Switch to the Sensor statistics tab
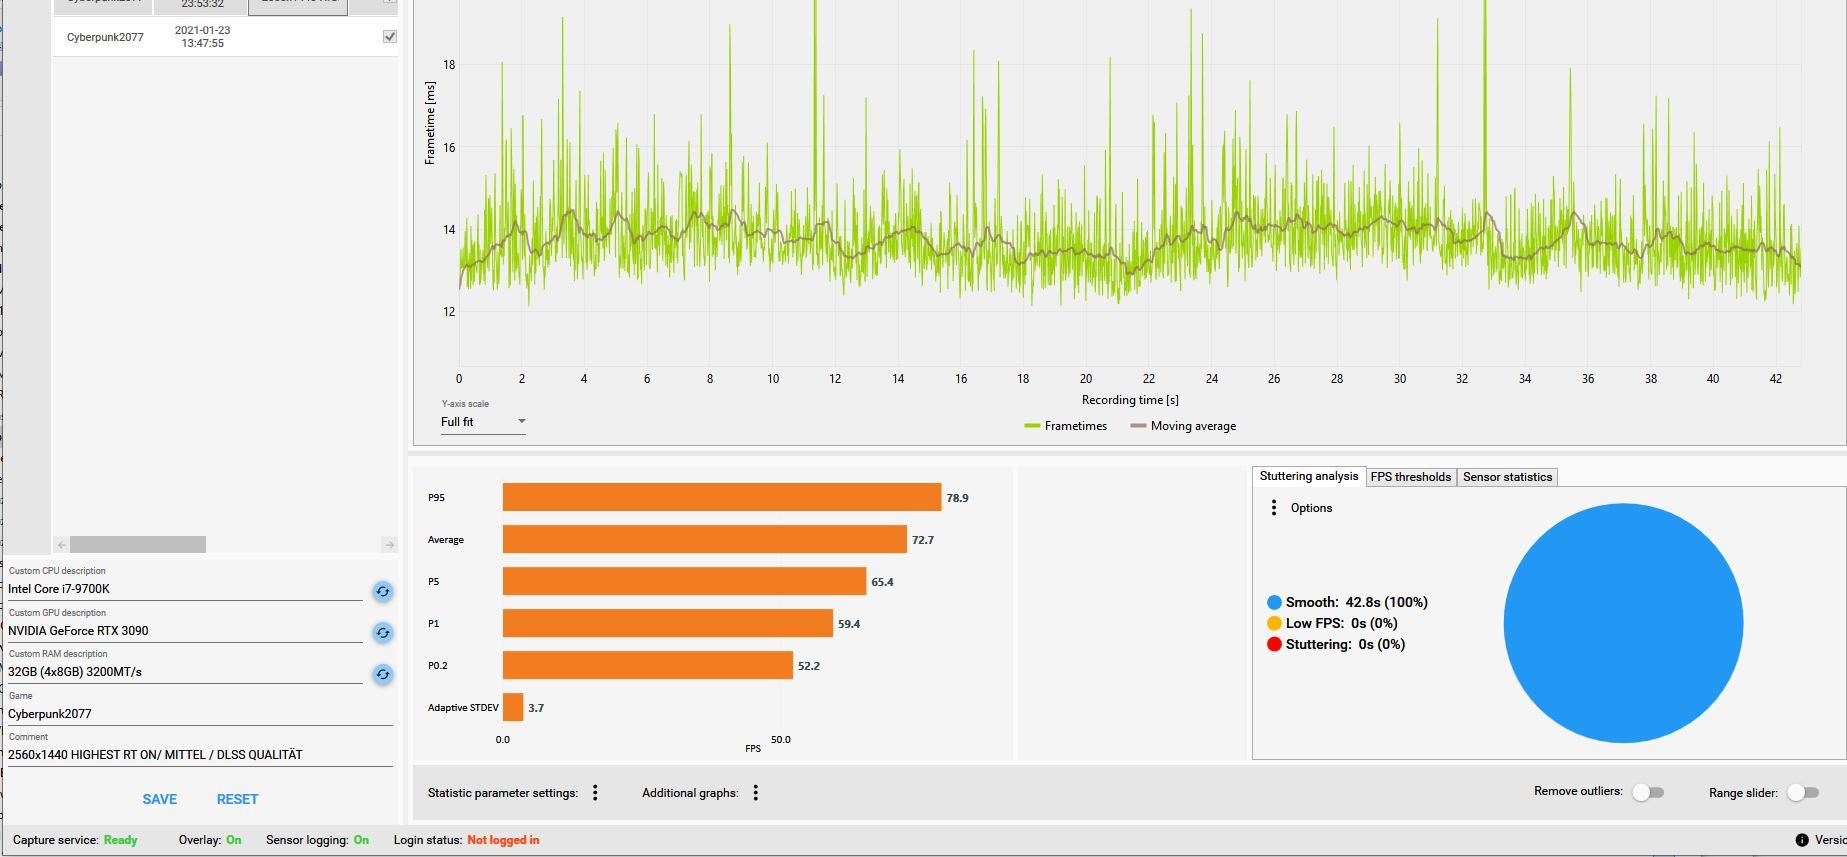The height and width of the screenshot is (857, 1847). tap(1507, 477)
